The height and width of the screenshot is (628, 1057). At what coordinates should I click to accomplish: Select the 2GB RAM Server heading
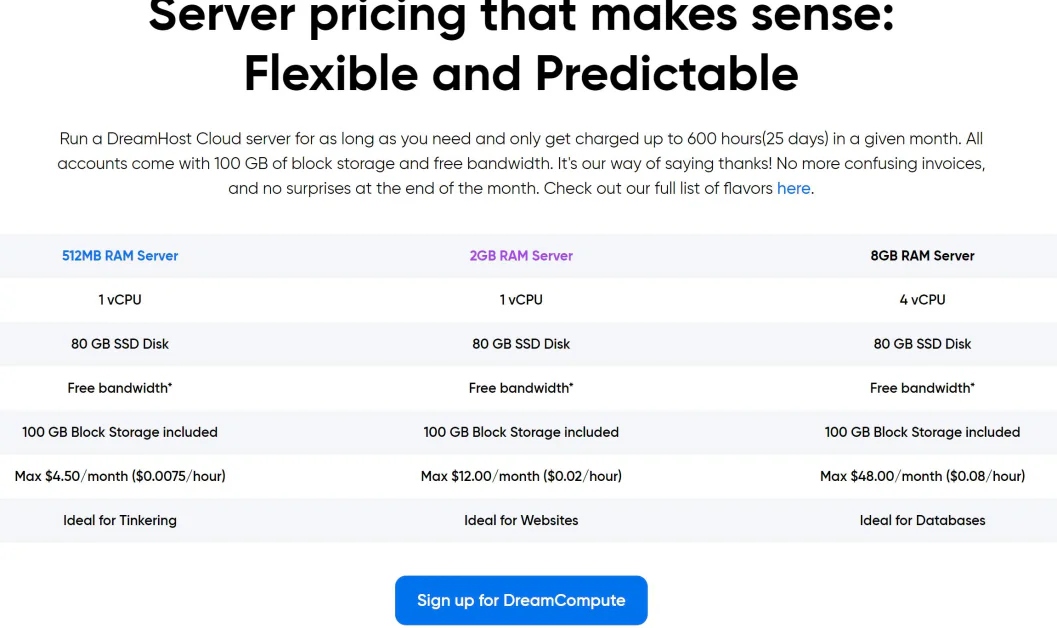[521, 256]
